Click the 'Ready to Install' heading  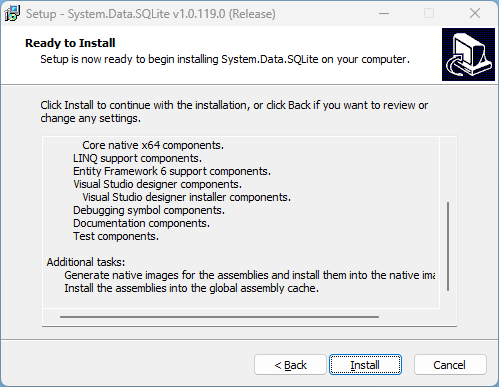70,43
